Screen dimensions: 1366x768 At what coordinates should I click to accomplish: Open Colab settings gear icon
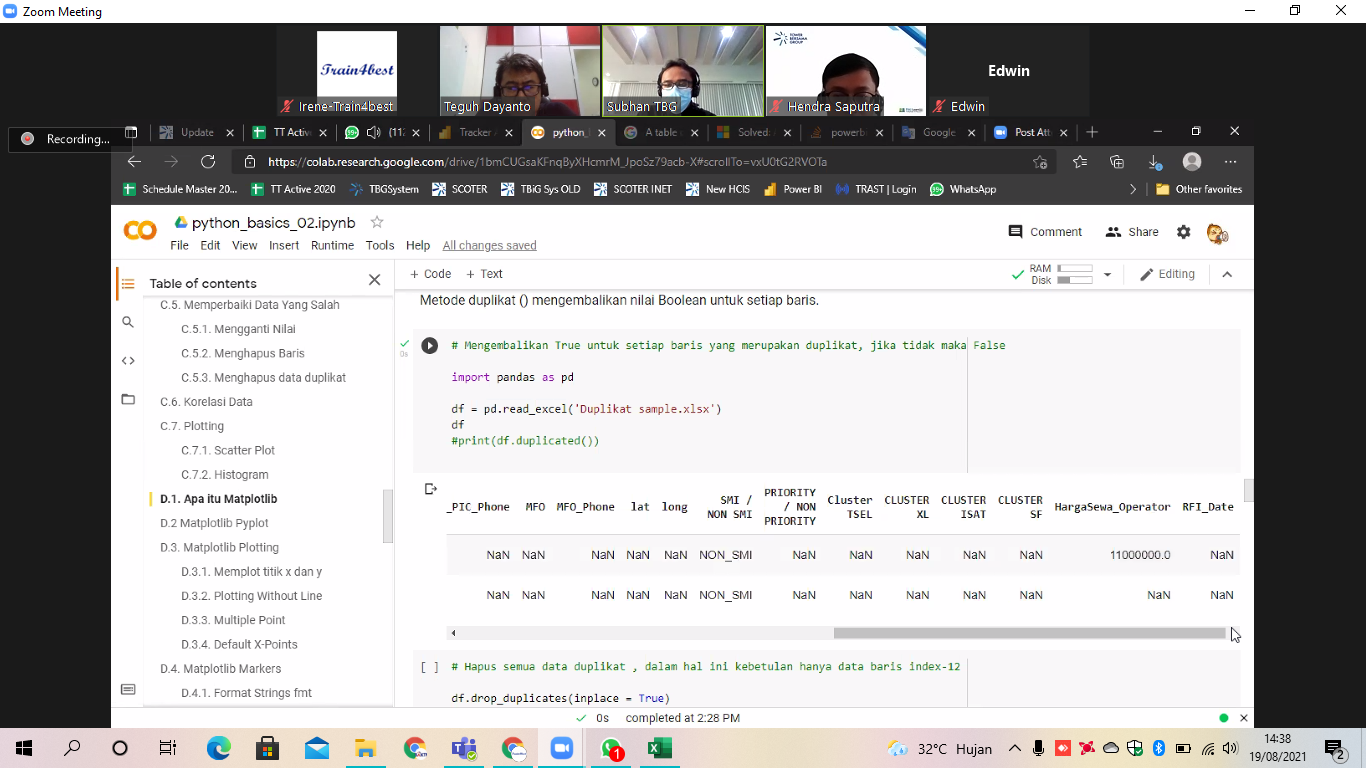tap(1184, 232)
